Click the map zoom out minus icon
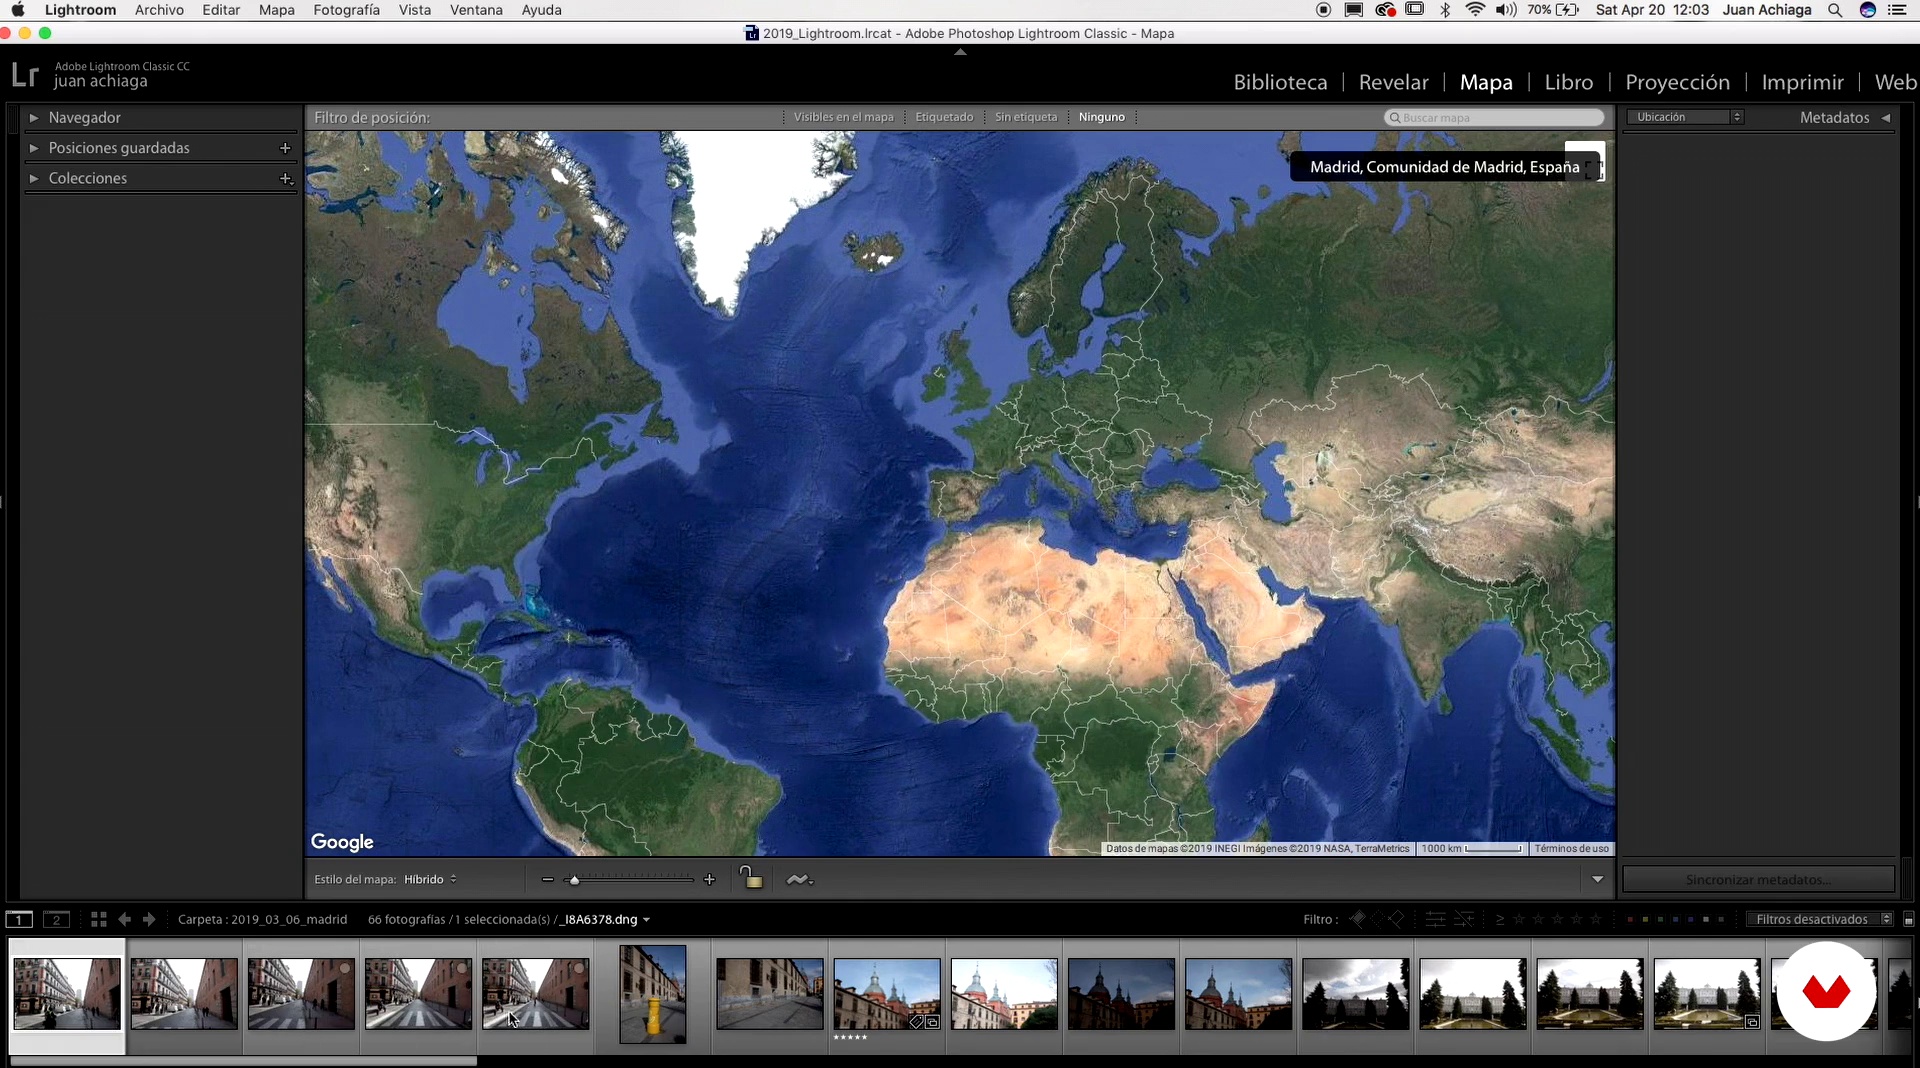This screenshot has height=1068, width=1920. pos(547,880)
